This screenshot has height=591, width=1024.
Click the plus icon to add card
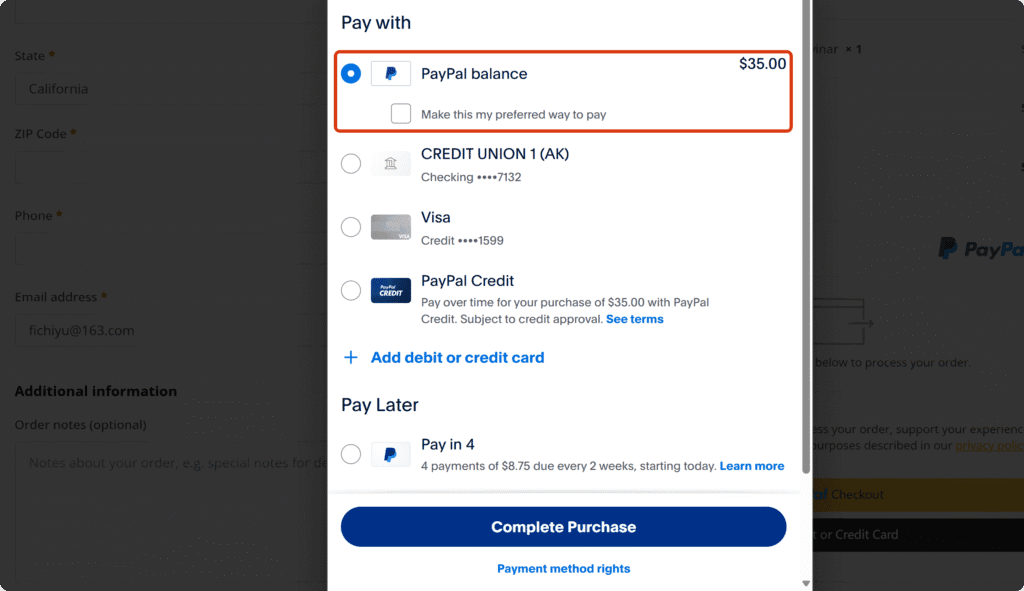point(351,358)
